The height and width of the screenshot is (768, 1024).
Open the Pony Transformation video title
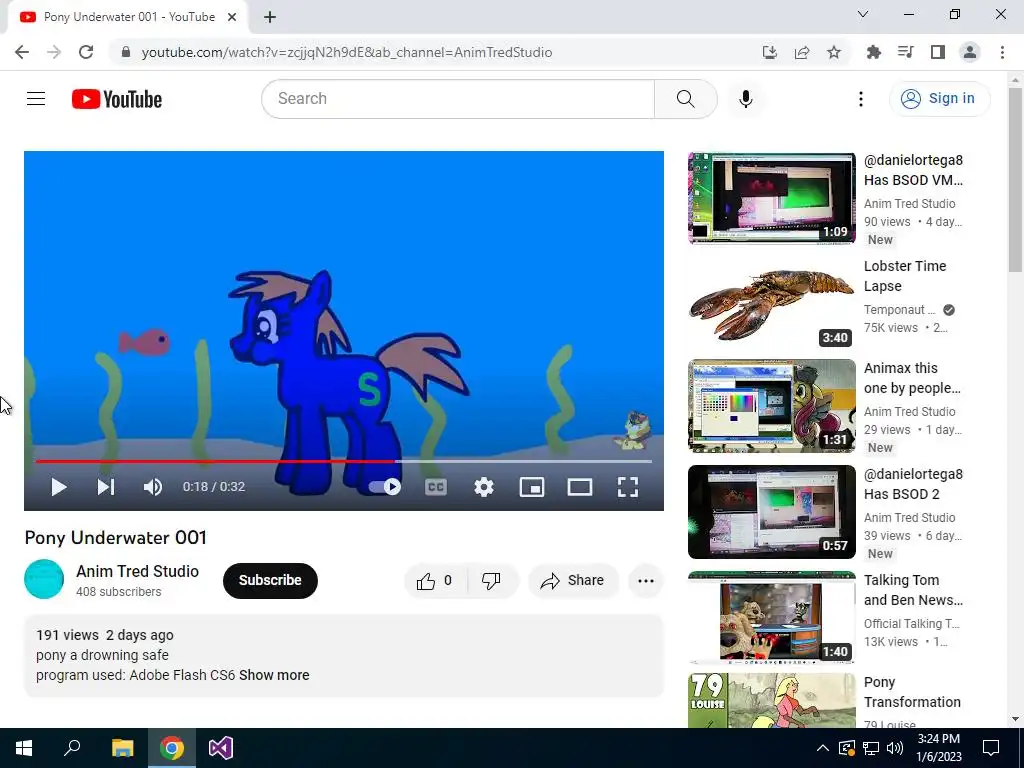912,692
